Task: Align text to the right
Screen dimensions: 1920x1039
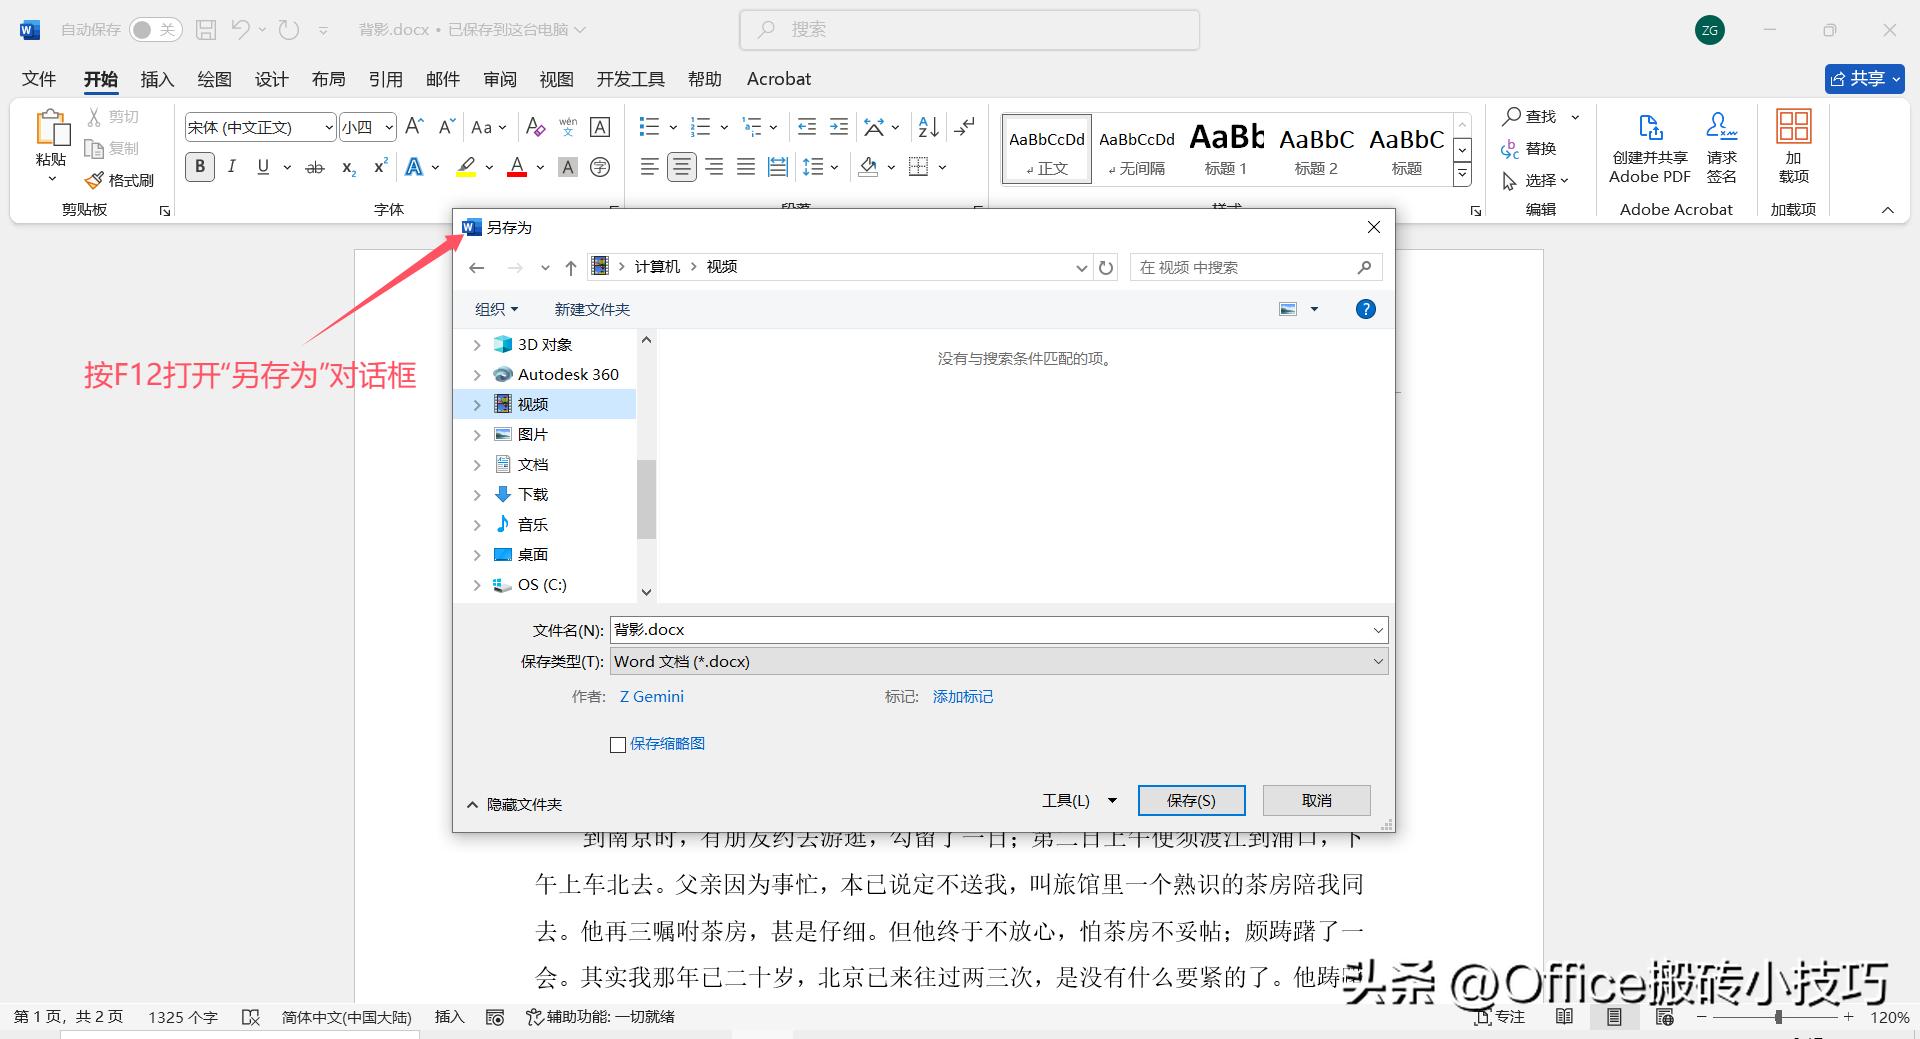Action: pos(714,167)
